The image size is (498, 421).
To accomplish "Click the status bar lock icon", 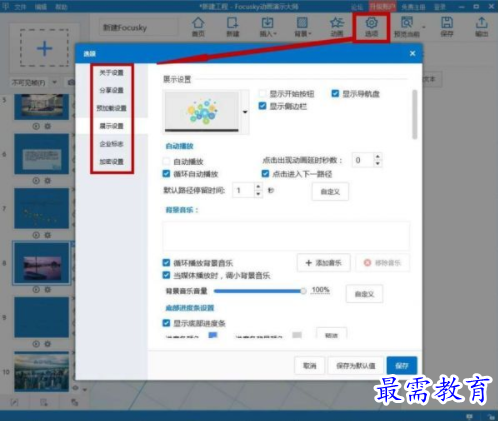I will [x=491, y=416].
